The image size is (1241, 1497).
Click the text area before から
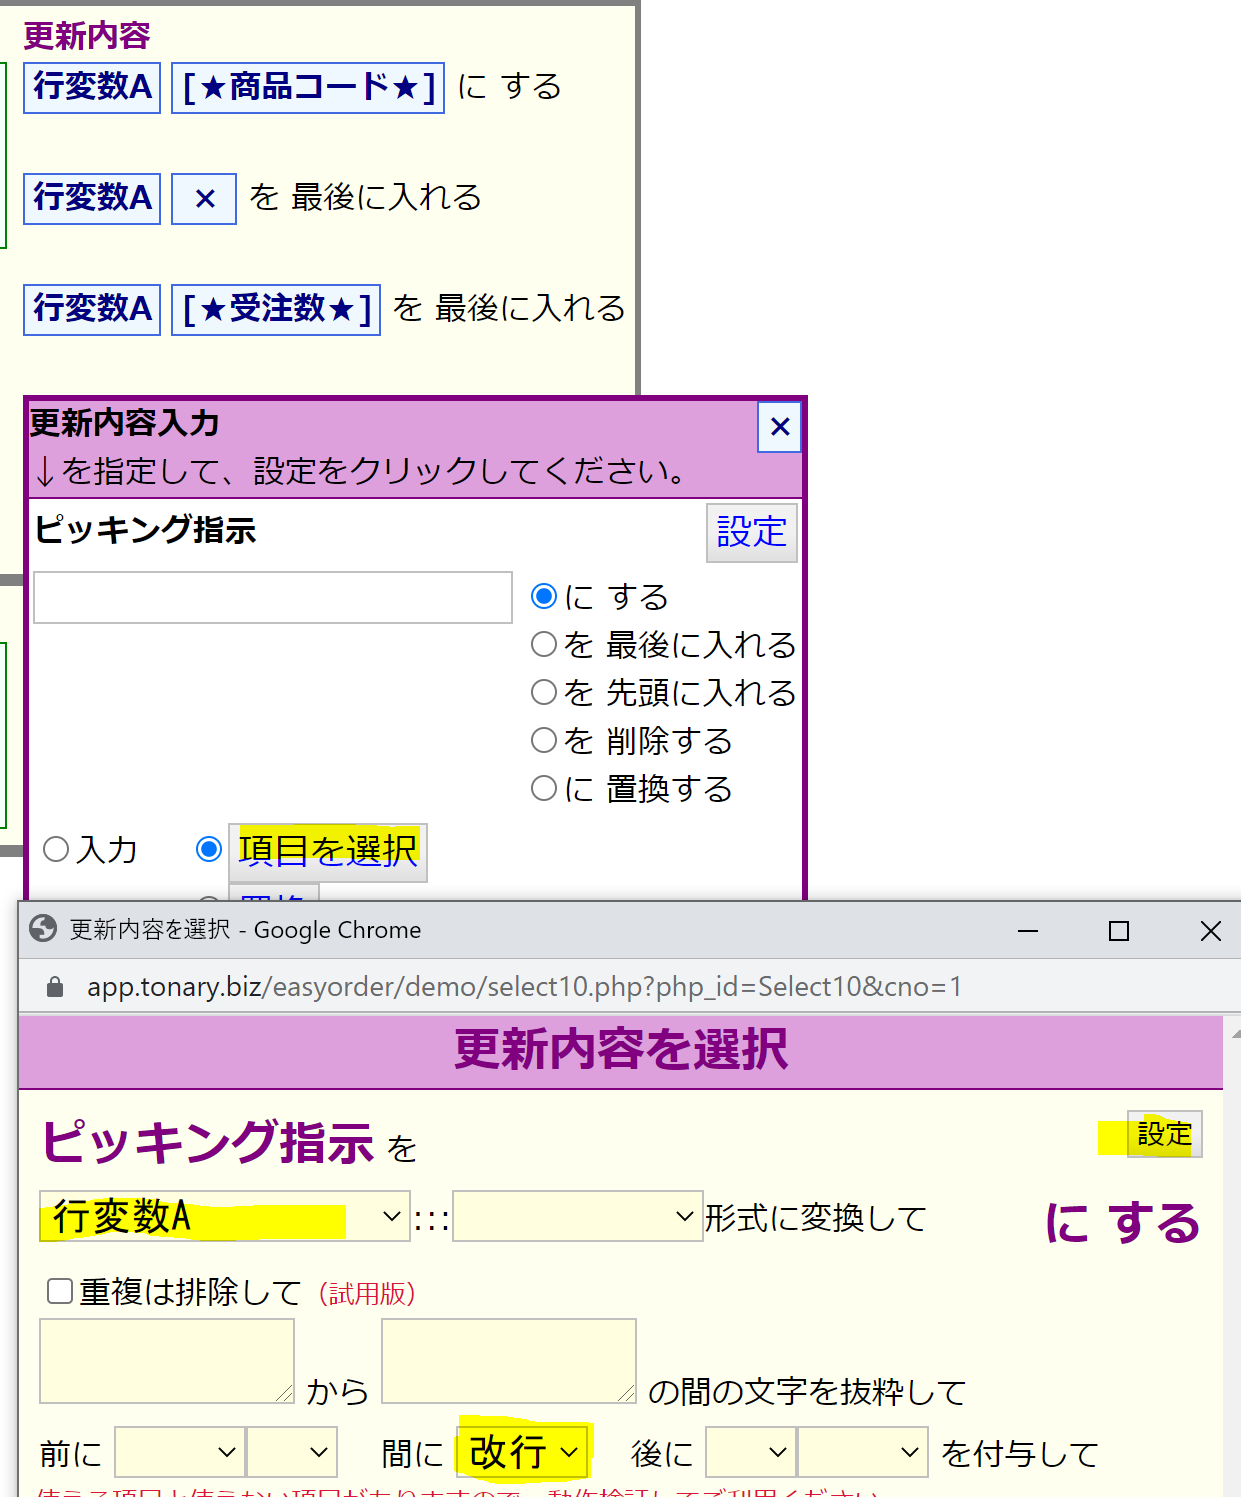pos(166,1360)
